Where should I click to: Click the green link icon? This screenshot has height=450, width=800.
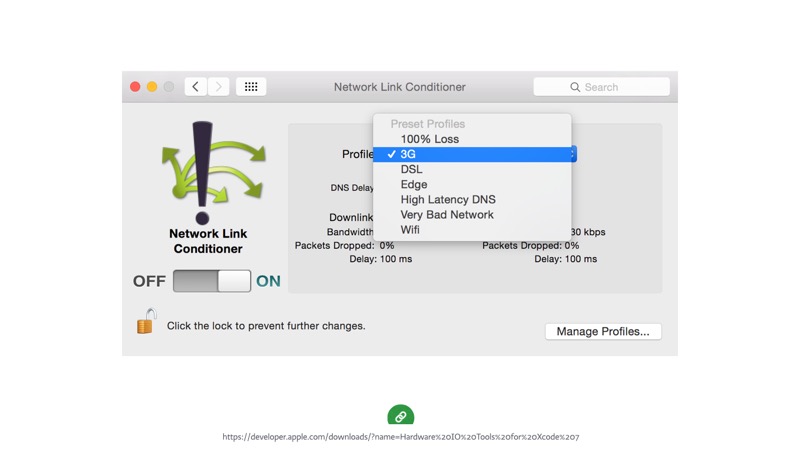(x=400, y=416)
